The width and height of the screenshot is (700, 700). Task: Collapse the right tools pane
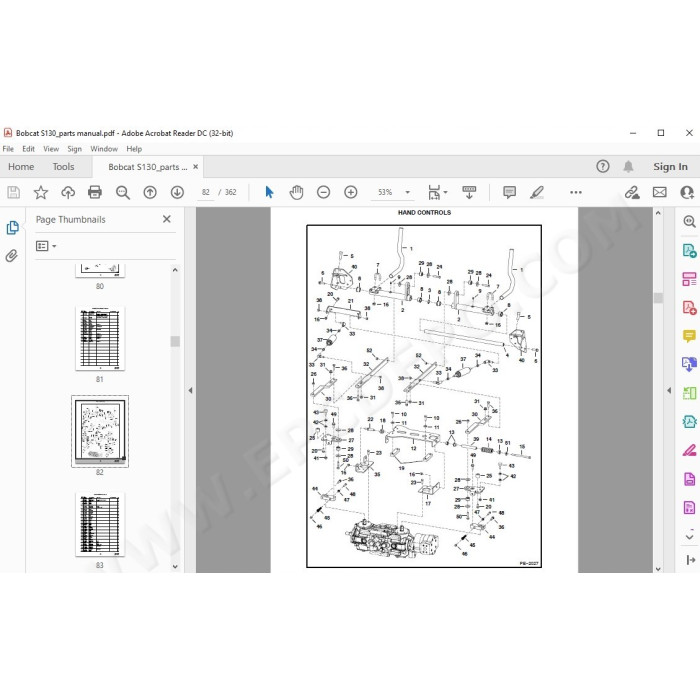pyautogui.click(x=669, y=390)
